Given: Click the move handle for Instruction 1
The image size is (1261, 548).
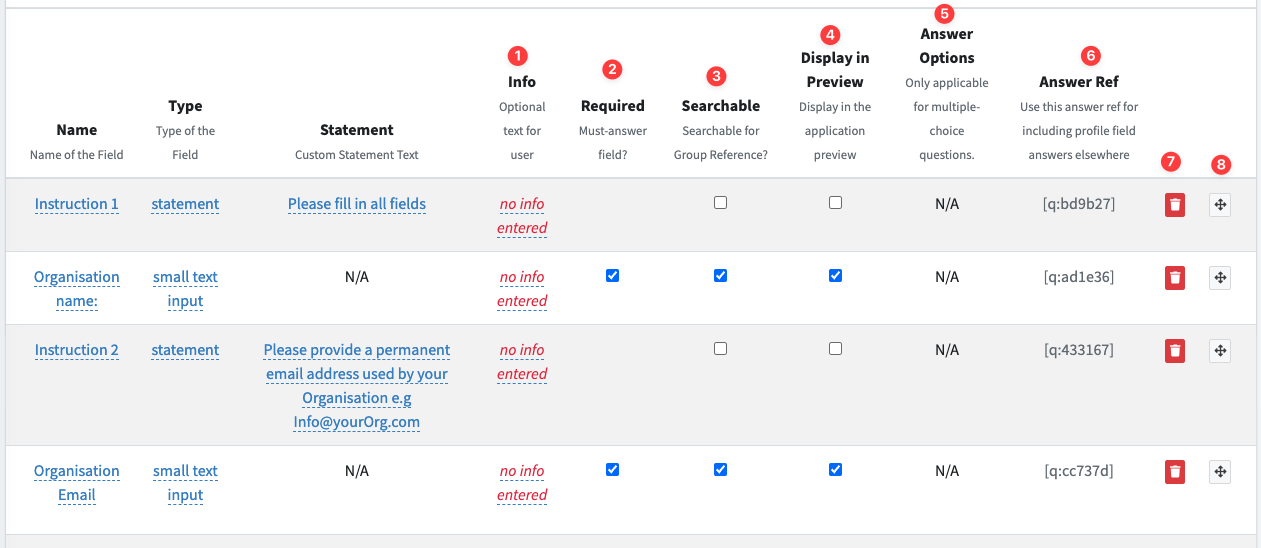Looking at the screenshot, I should click(1220, 205).
